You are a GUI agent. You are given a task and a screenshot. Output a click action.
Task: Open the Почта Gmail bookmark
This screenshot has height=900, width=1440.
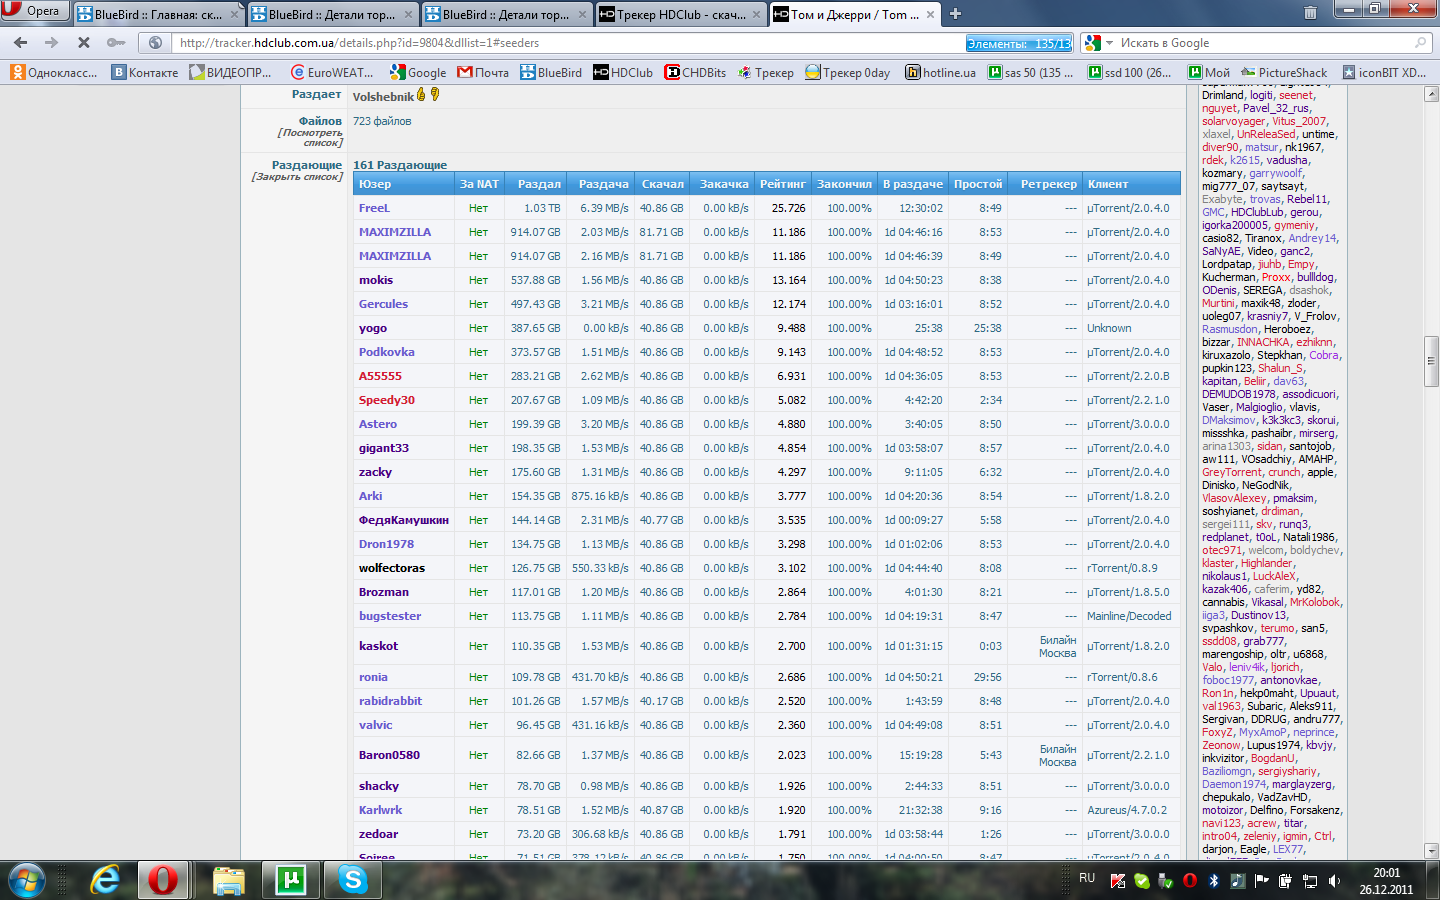pyautogui.click(x=483, y=72)
